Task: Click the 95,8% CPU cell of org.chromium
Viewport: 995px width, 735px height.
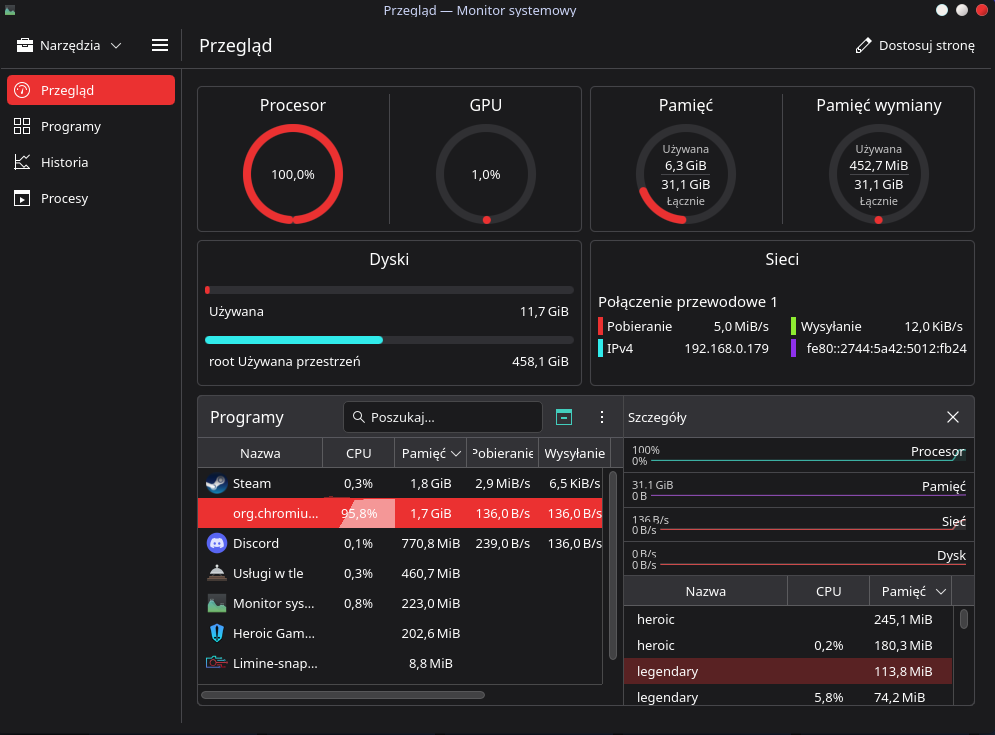Action: (x=359, y=513)
